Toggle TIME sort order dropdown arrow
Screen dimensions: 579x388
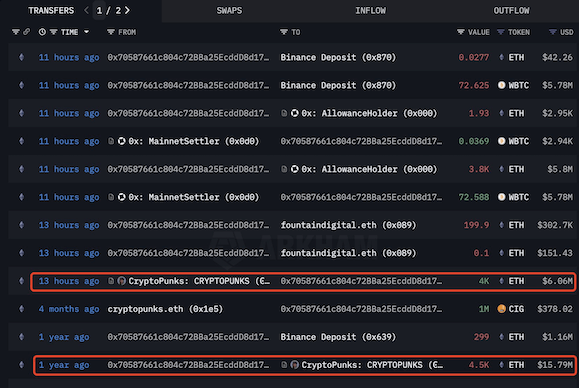pyautogui.click(x=86, y=32)
